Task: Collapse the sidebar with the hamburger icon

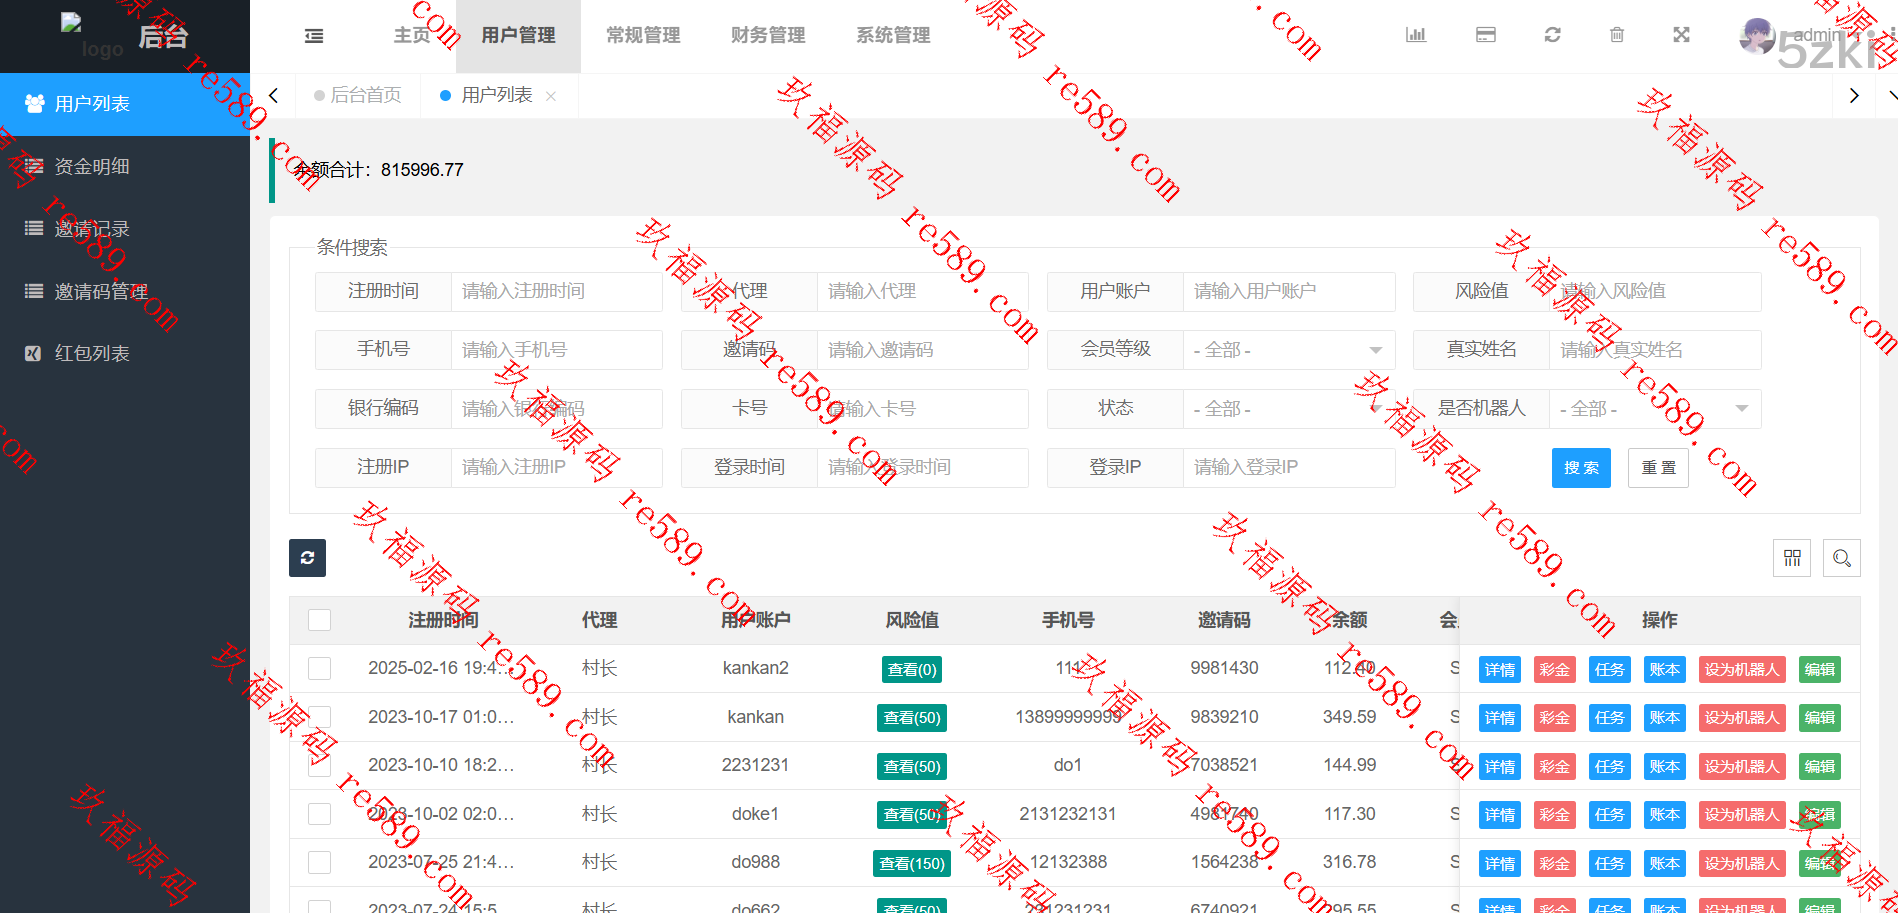Action: [314, 36]
